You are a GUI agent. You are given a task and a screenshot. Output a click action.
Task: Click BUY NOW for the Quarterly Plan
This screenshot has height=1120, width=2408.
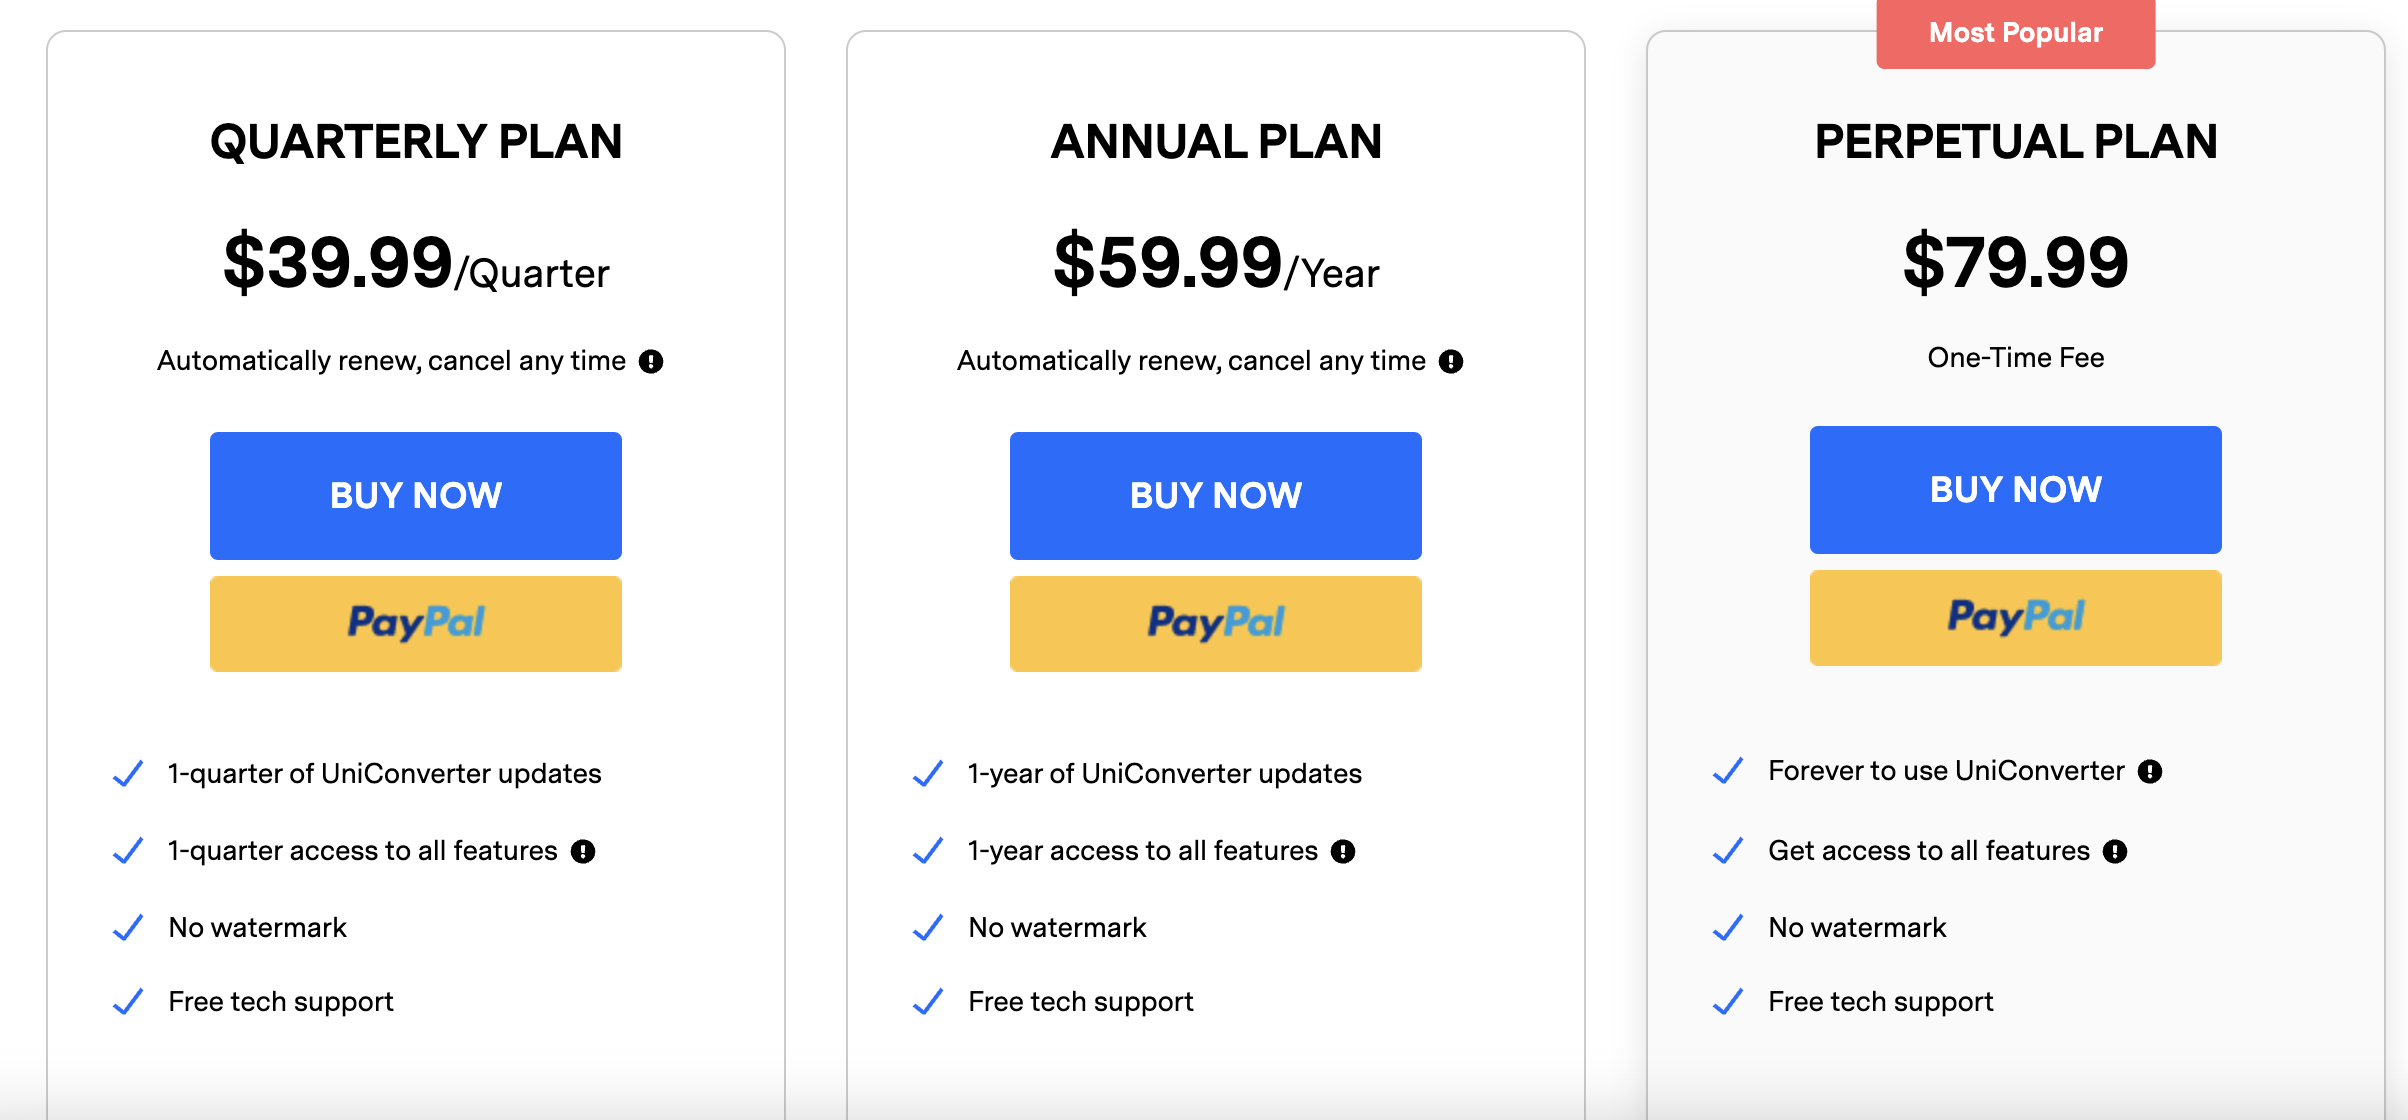(416, 496)
